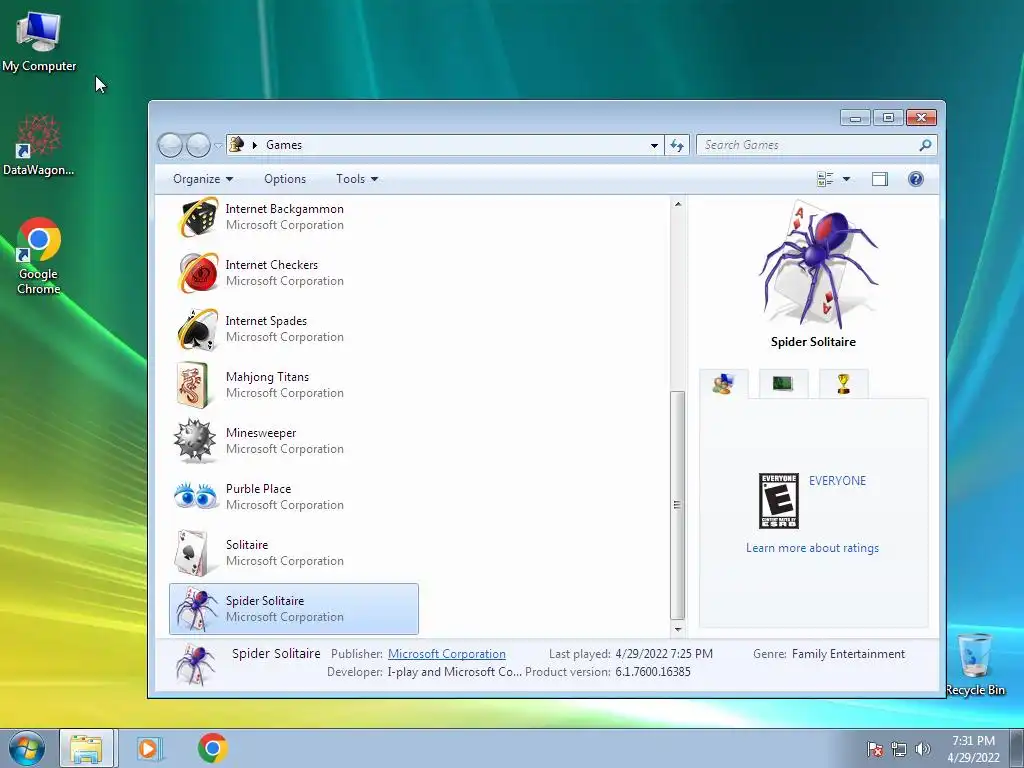Open the Tools dropdown menu
Image resolution: width=1024 pixels, height=768 pixels.
357,179
